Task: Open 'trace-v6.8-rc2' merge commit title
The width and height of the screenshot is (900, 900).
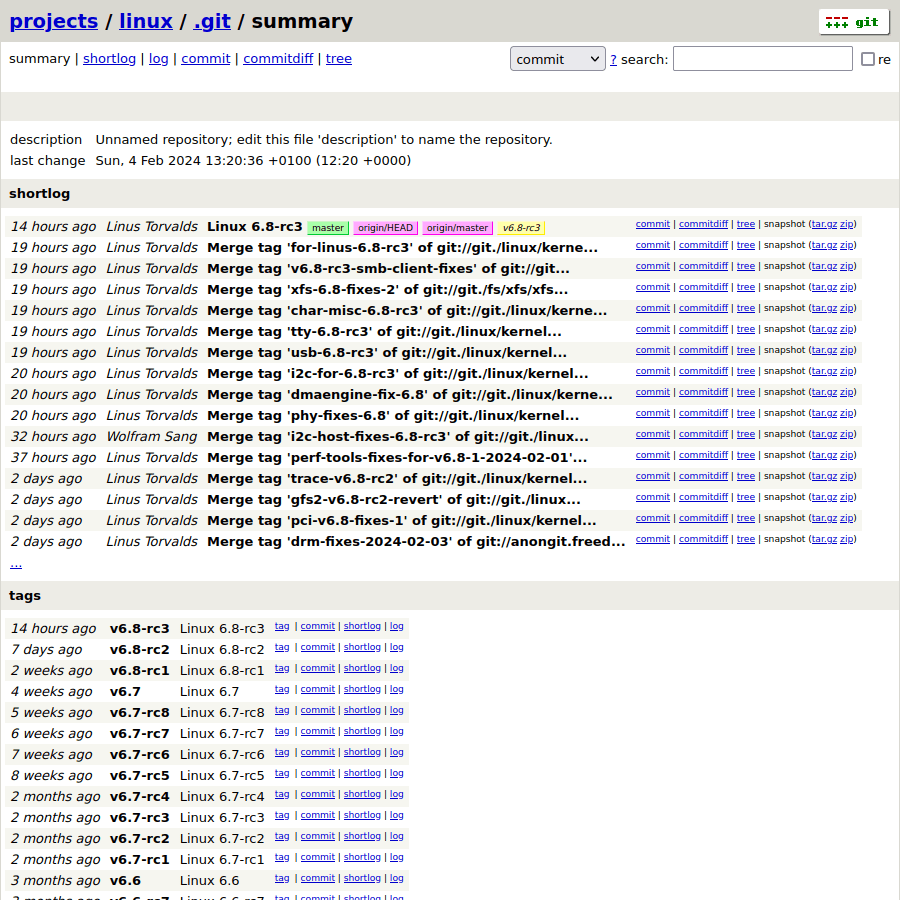Action: (x=397, y=479)
